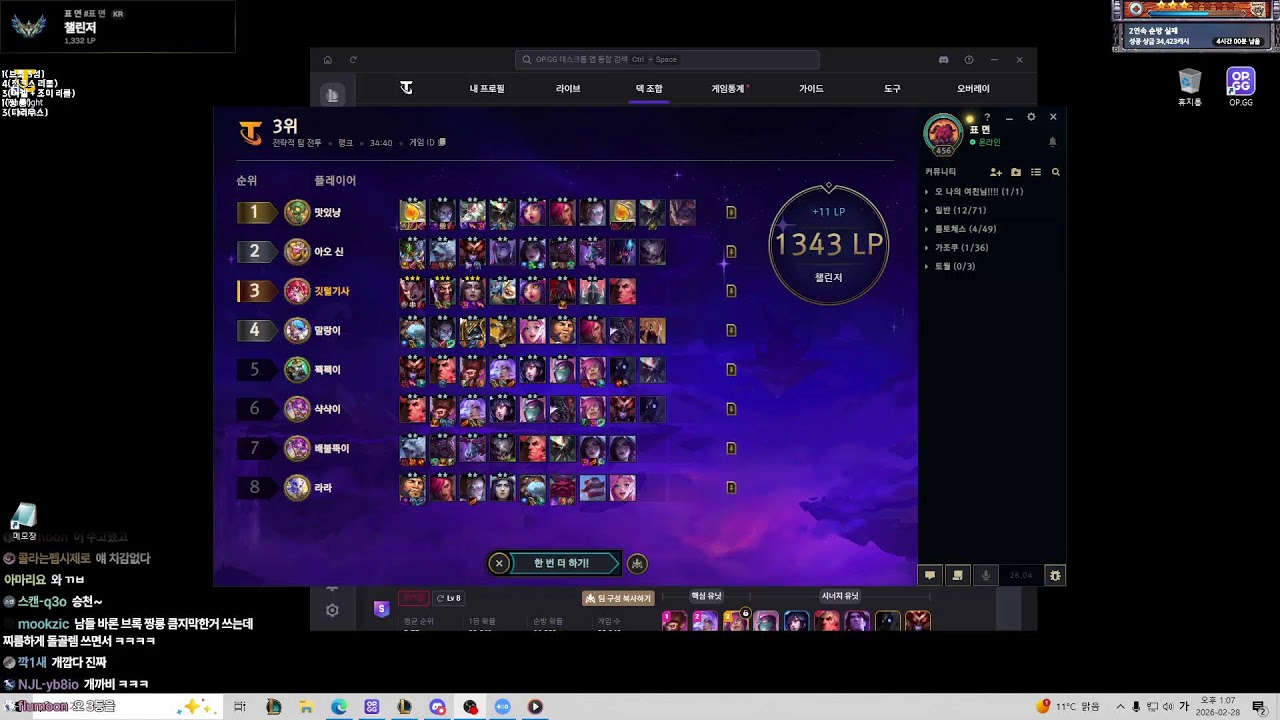Click the OP.GG refresh icon

pyautogui.click(x=353, y=60)
